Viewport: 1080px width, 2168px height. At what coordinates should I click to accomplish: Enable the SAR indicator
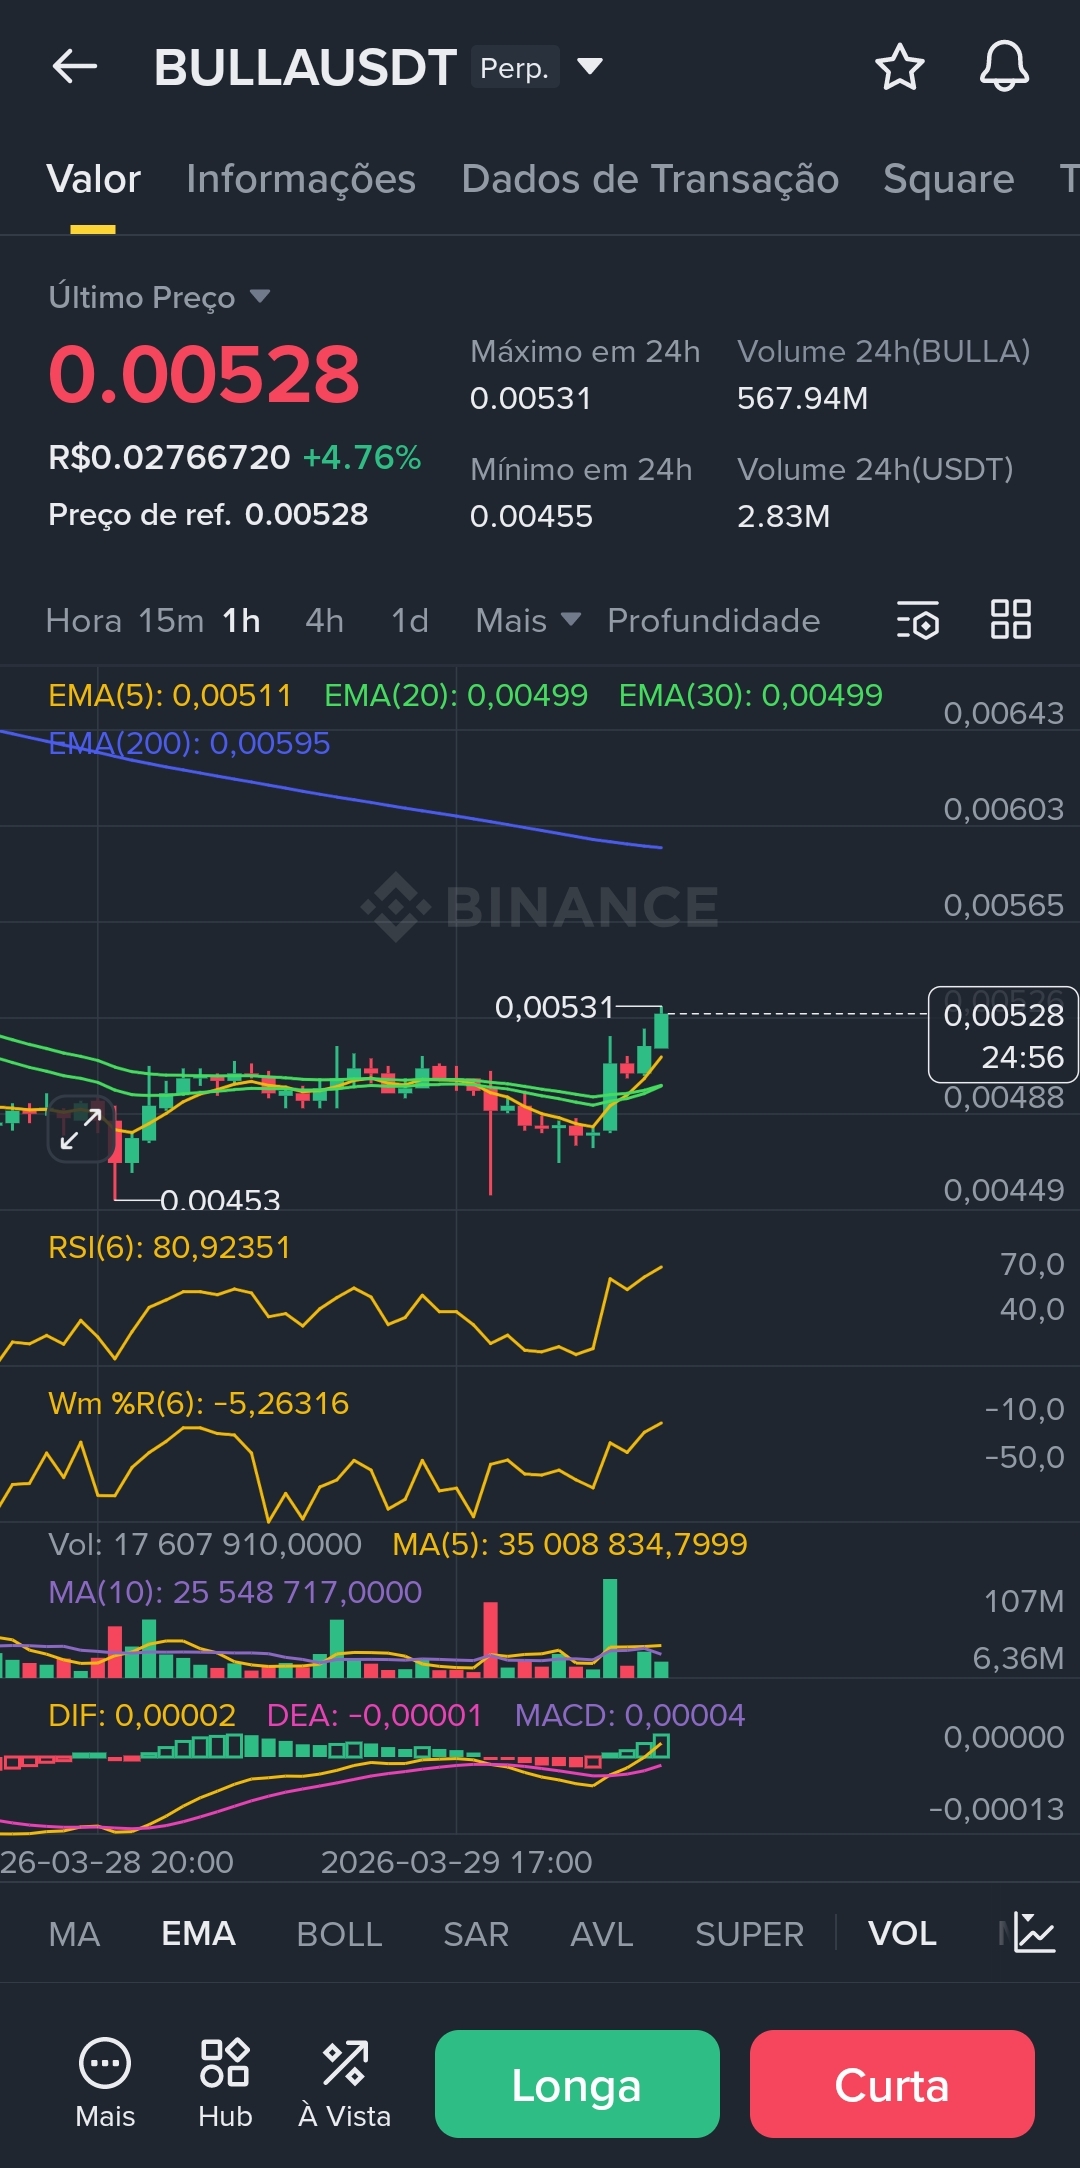coord(476,1934)
